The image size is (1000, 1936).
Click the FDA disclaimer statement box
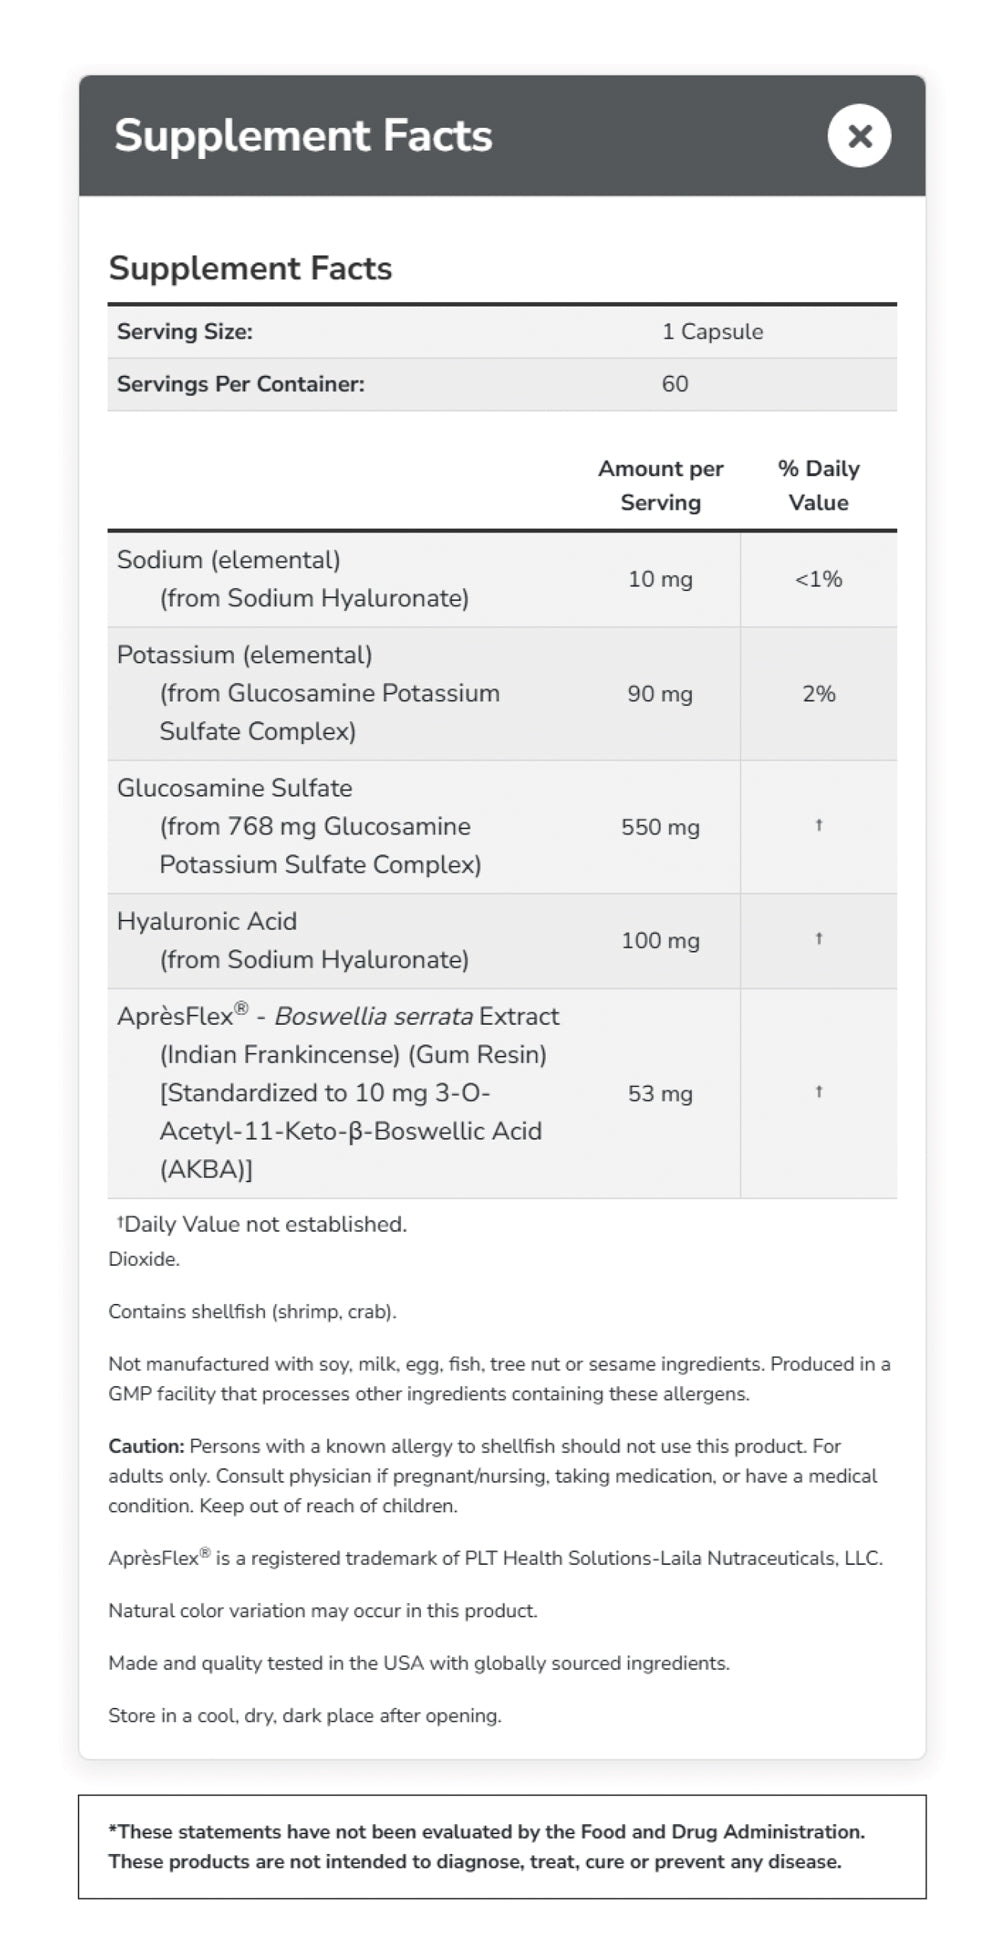(501, 1846)
